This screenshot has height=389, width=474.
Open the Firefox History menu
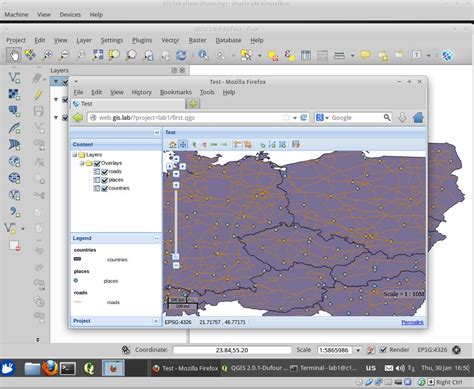click(x=141, y=92)
